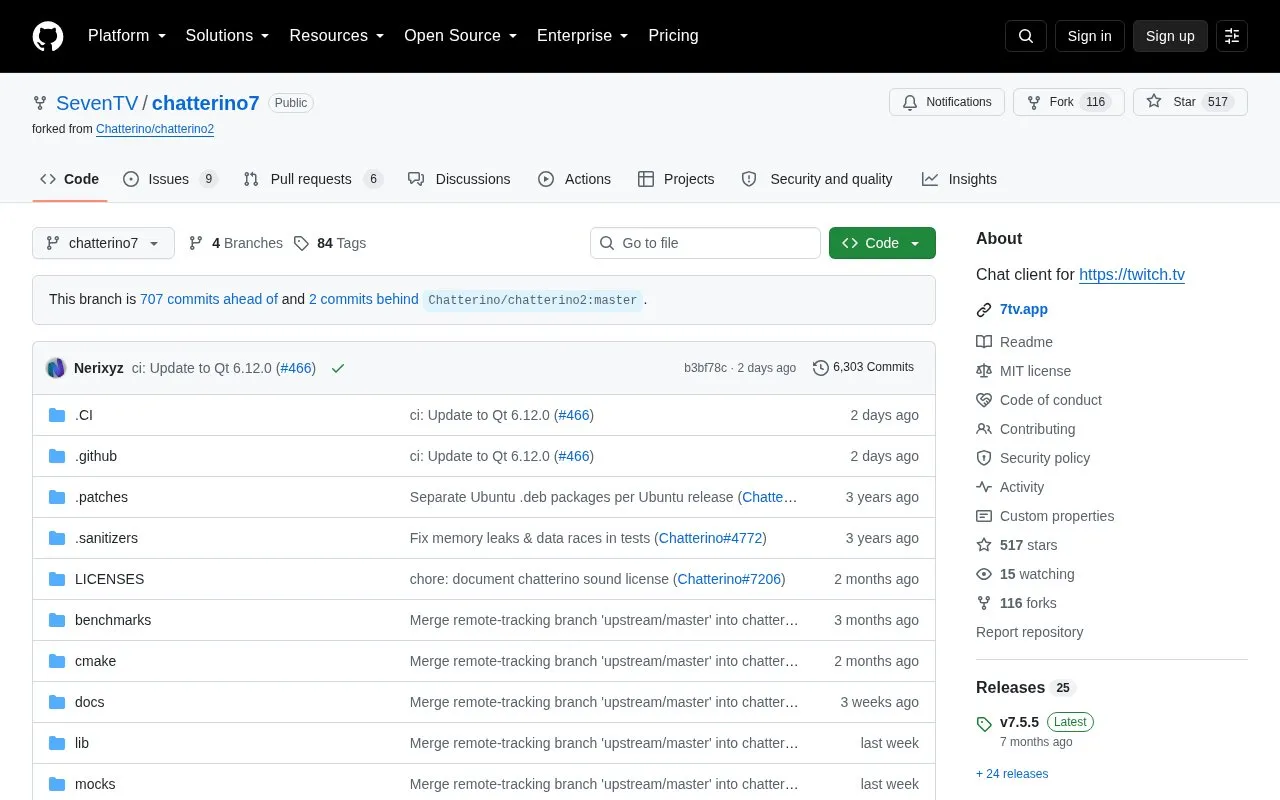This screenshot has height=800, width=1280.
Task: Expand the Open Source menu
Action: point(460,36)
